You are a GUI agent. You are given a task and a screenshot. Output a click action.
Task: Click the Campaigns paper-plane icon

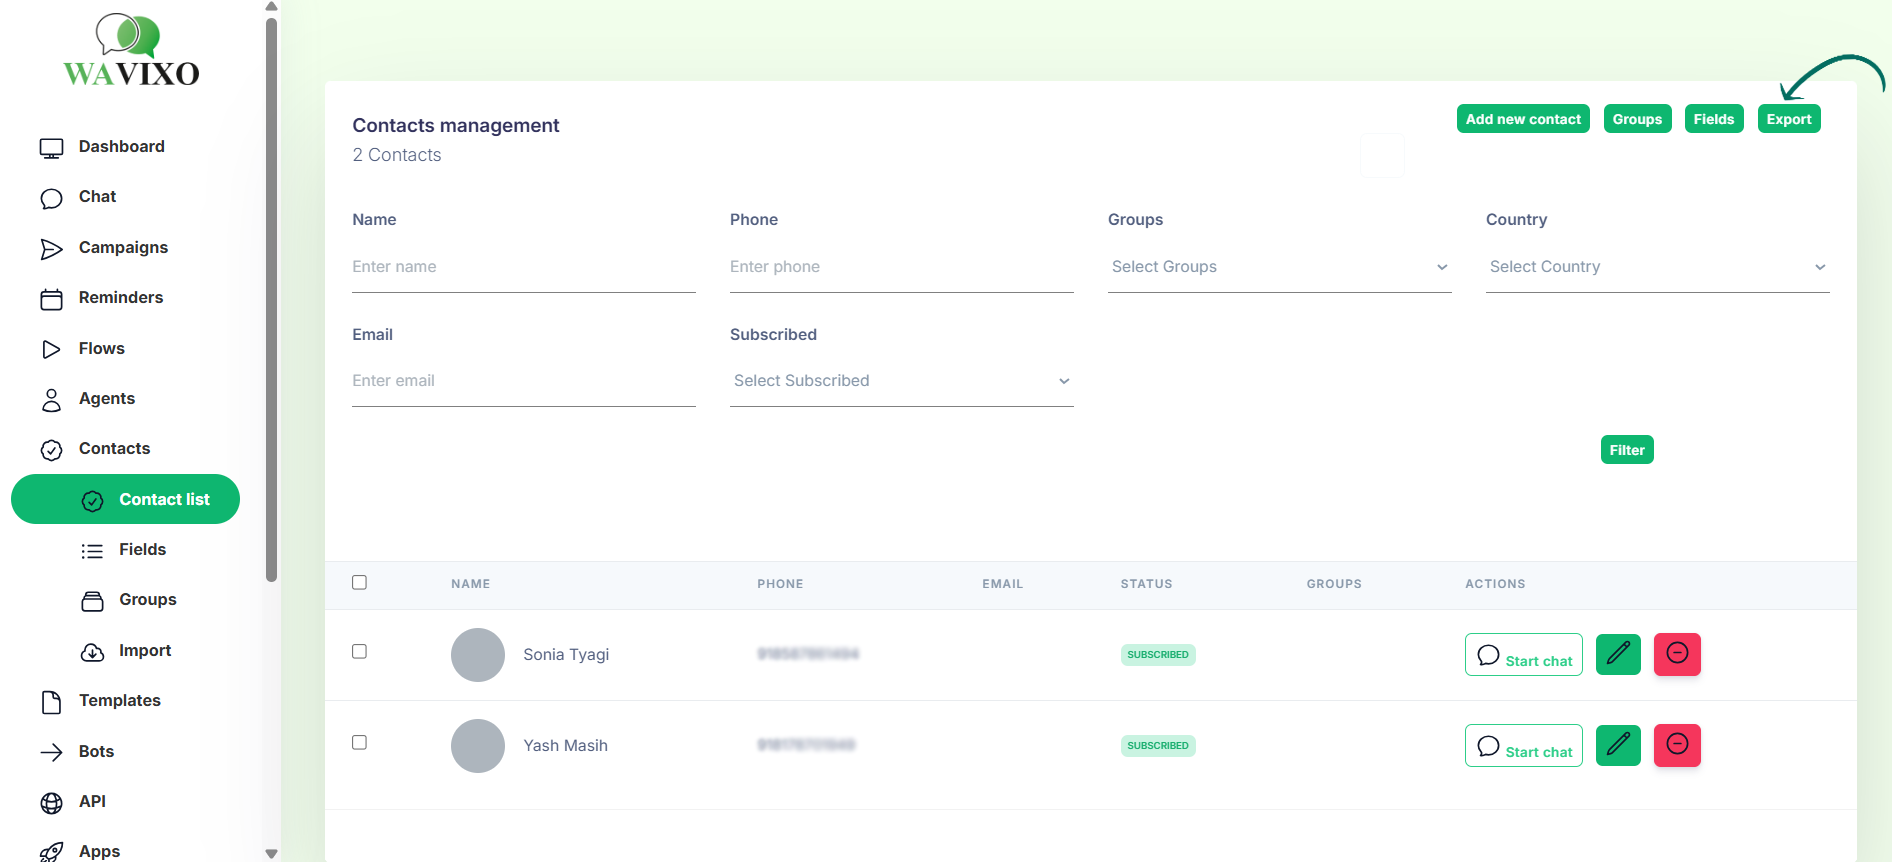pyautogui.click(x=51, y=249)
